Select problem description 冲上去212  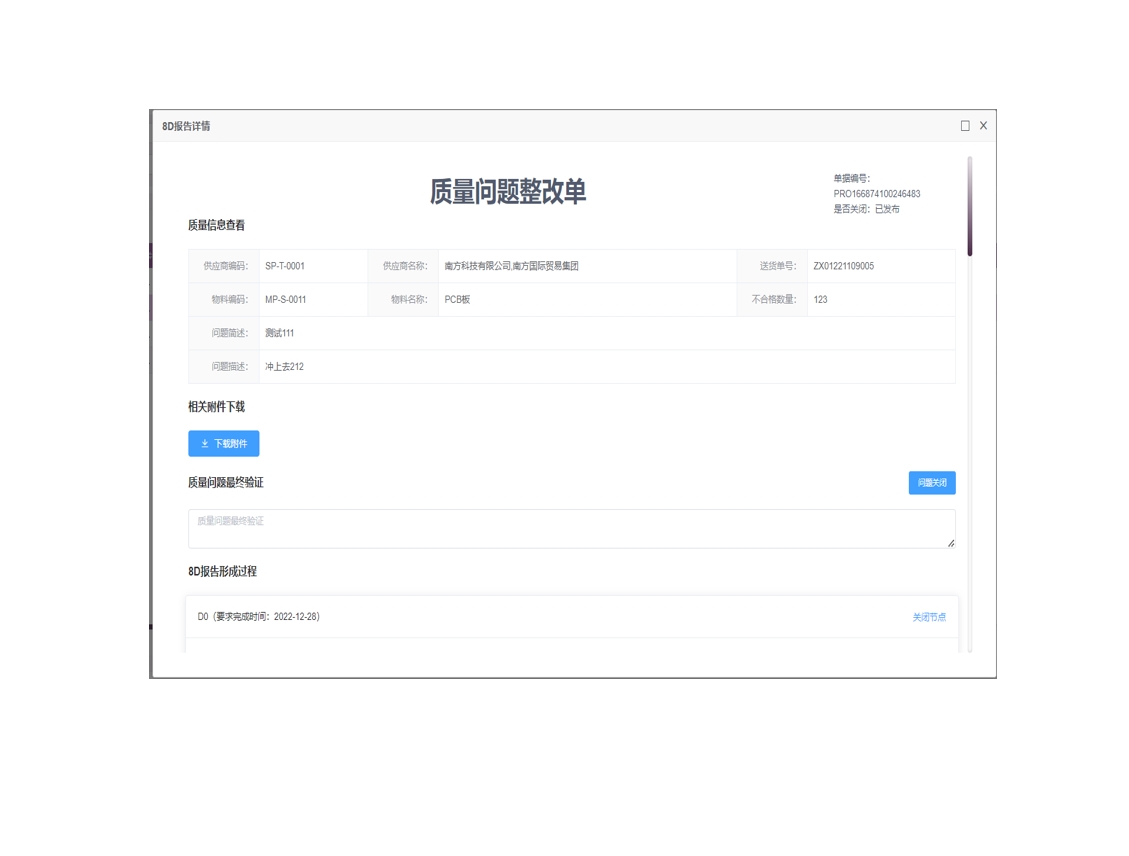point(284,366)
